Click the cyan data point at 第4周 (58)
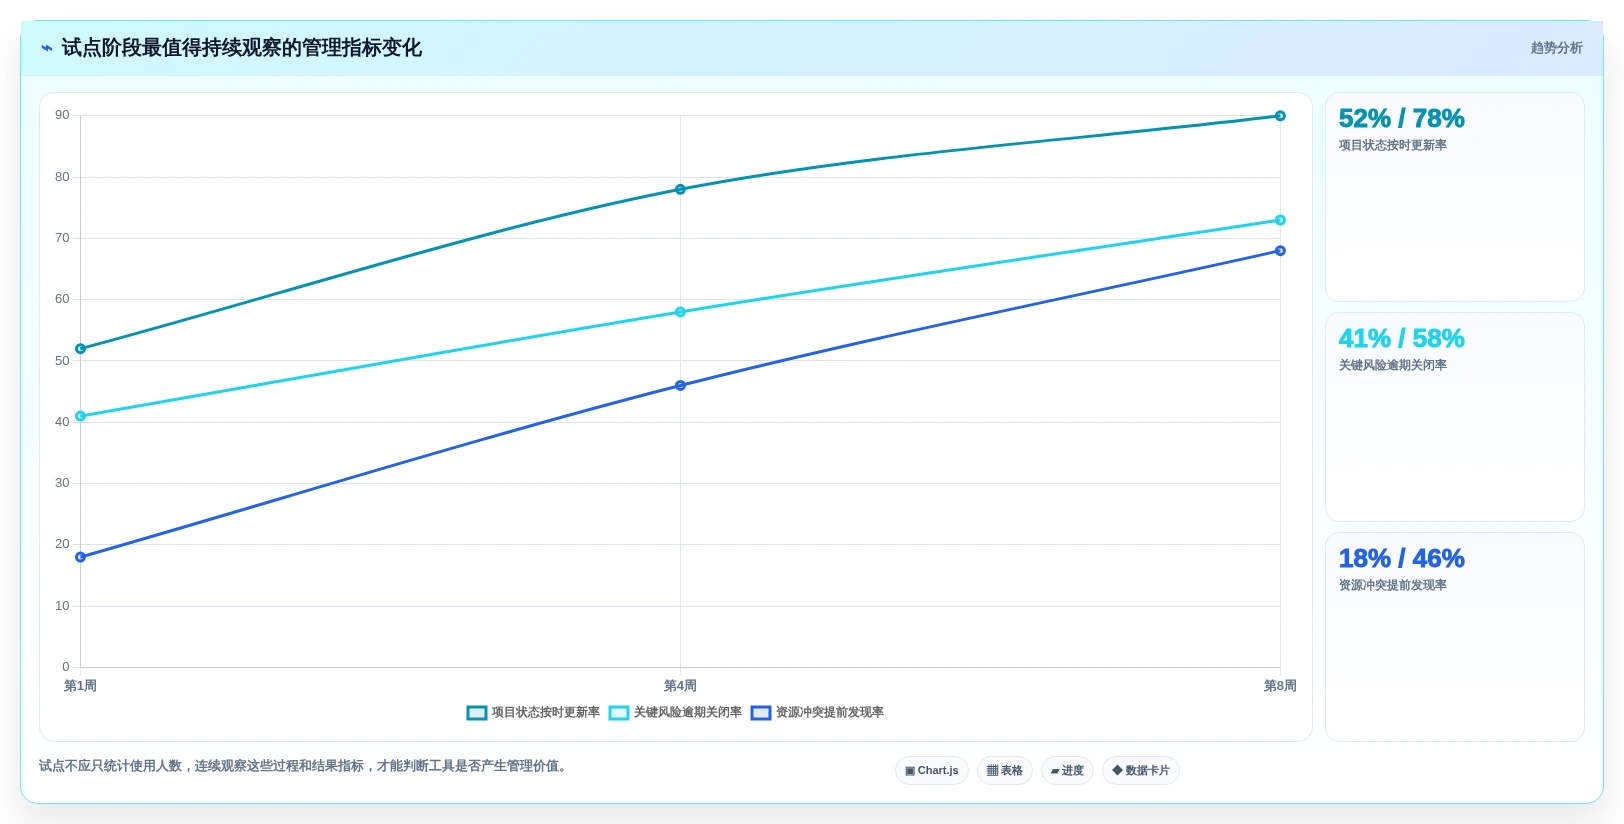 point(680,312)
